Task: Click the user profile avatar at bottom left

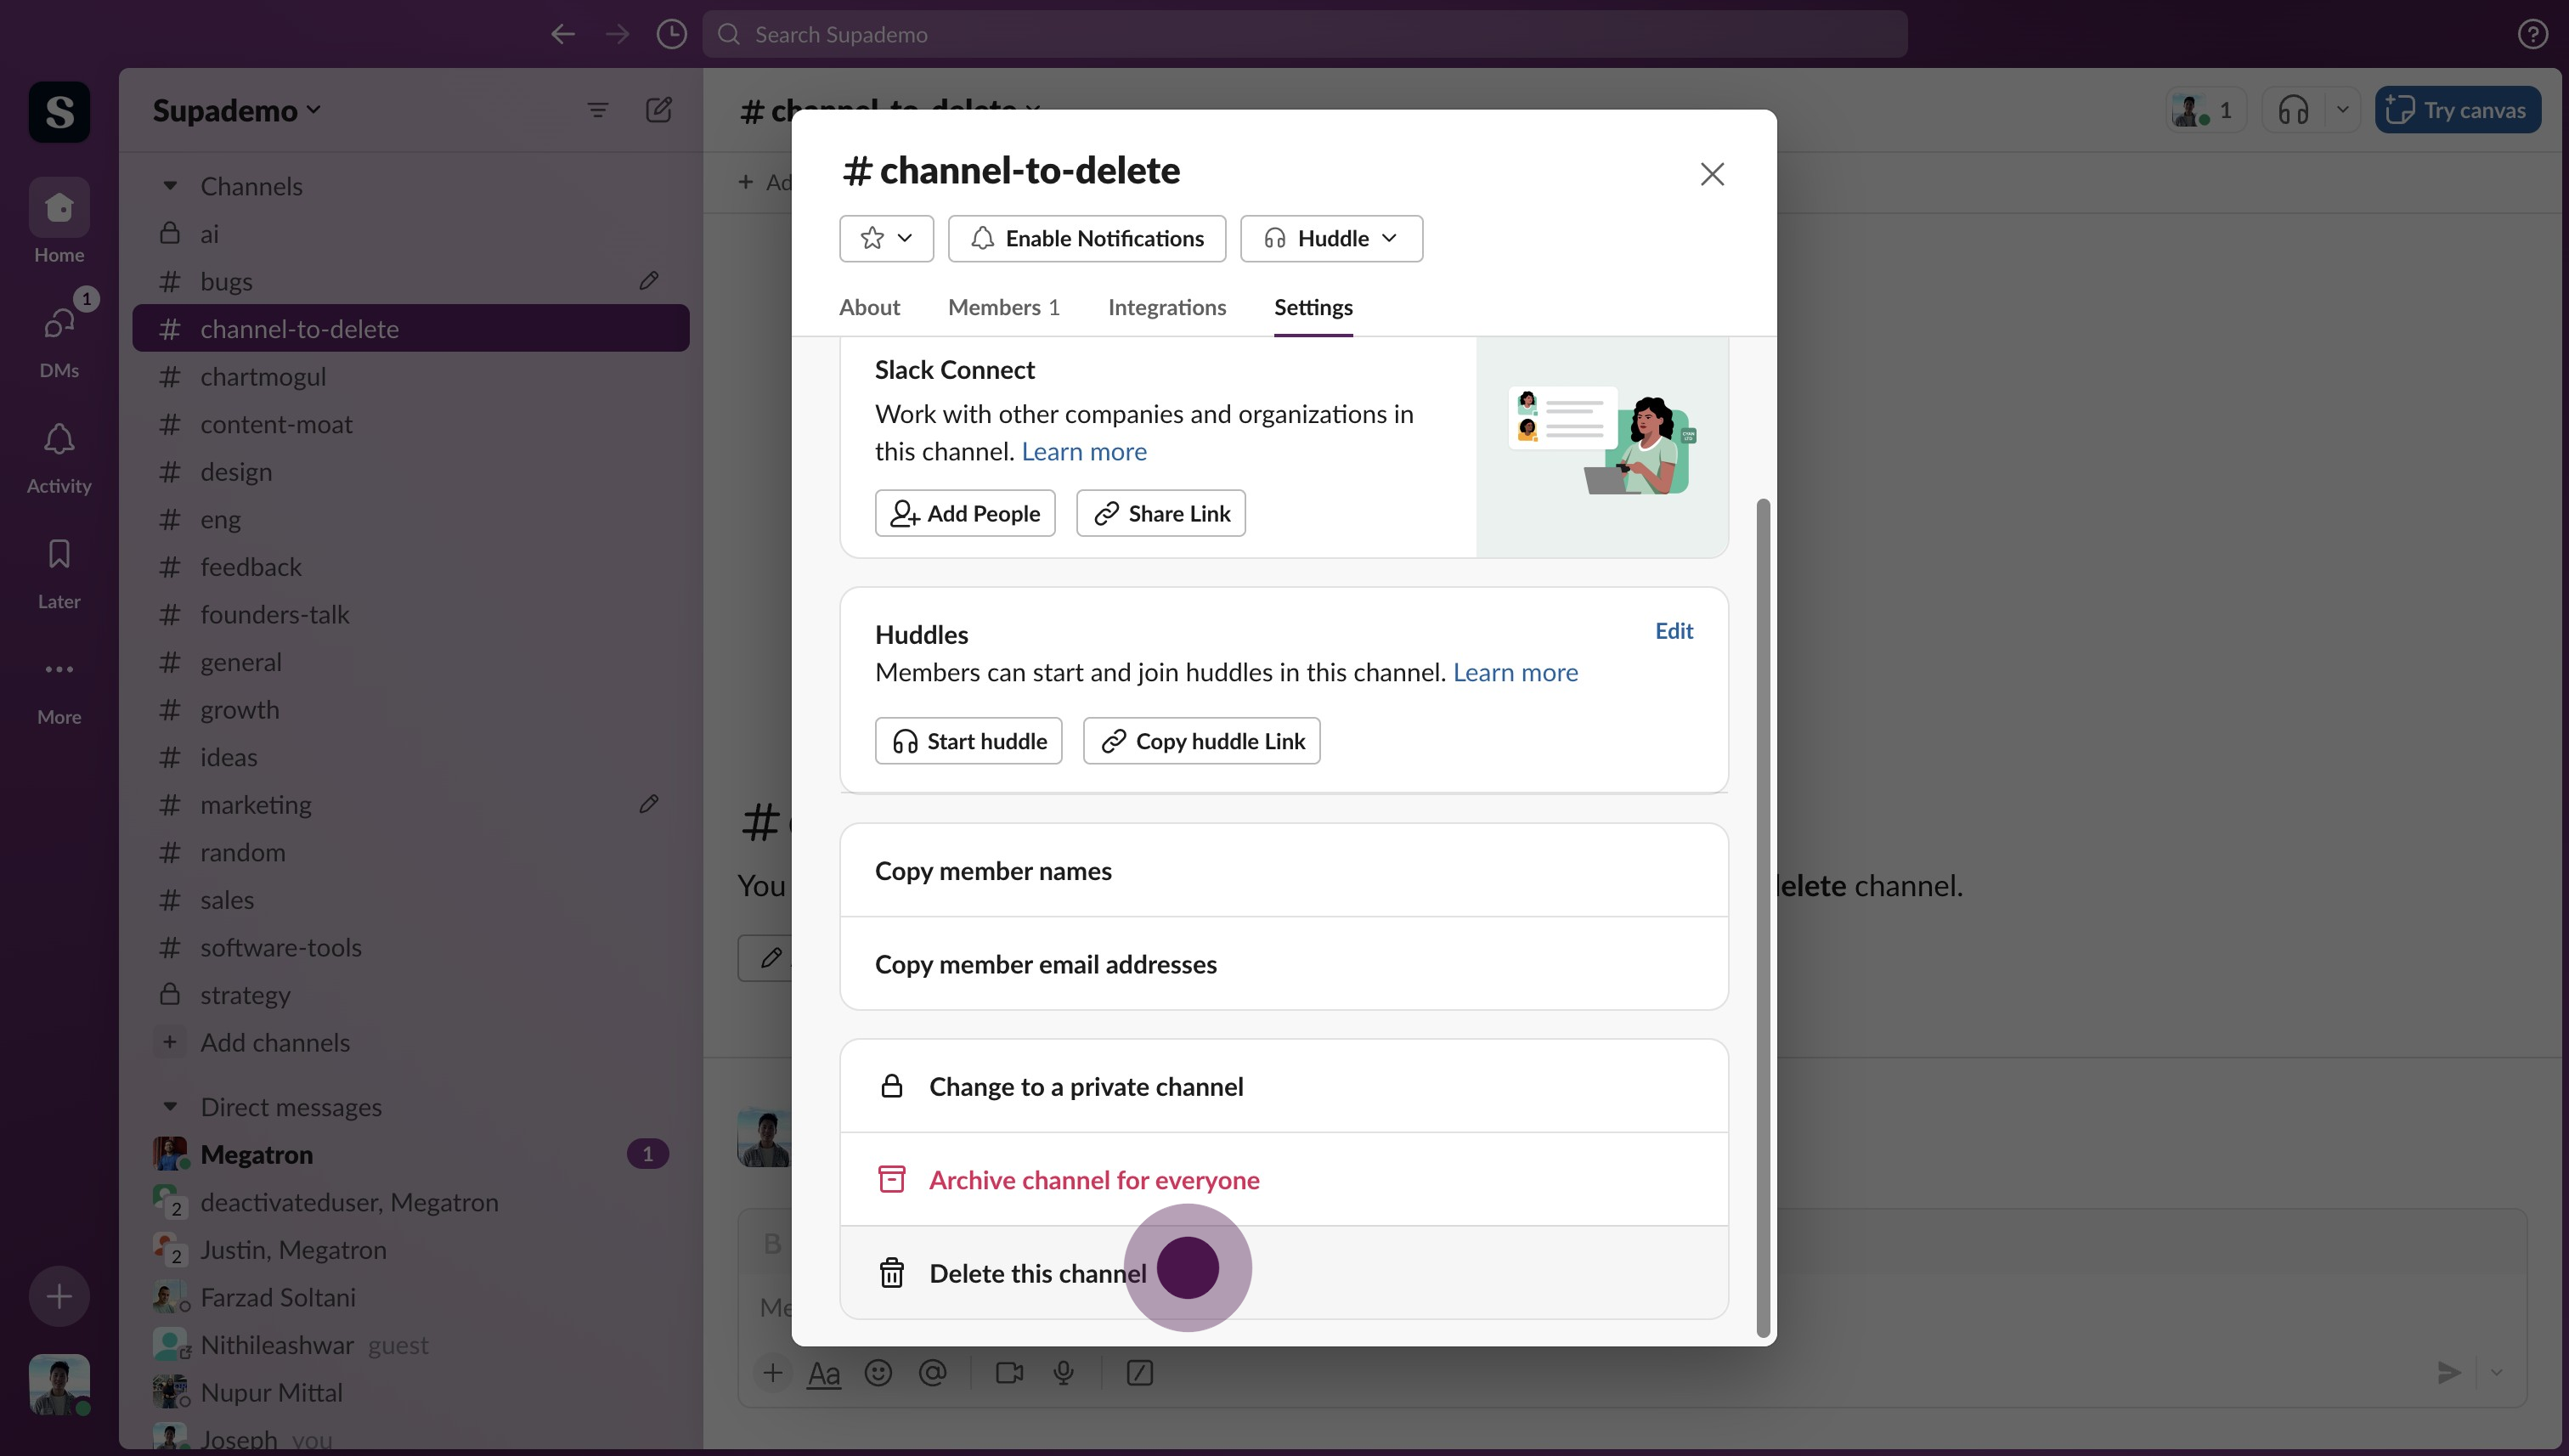Action: coord(59,1384)
